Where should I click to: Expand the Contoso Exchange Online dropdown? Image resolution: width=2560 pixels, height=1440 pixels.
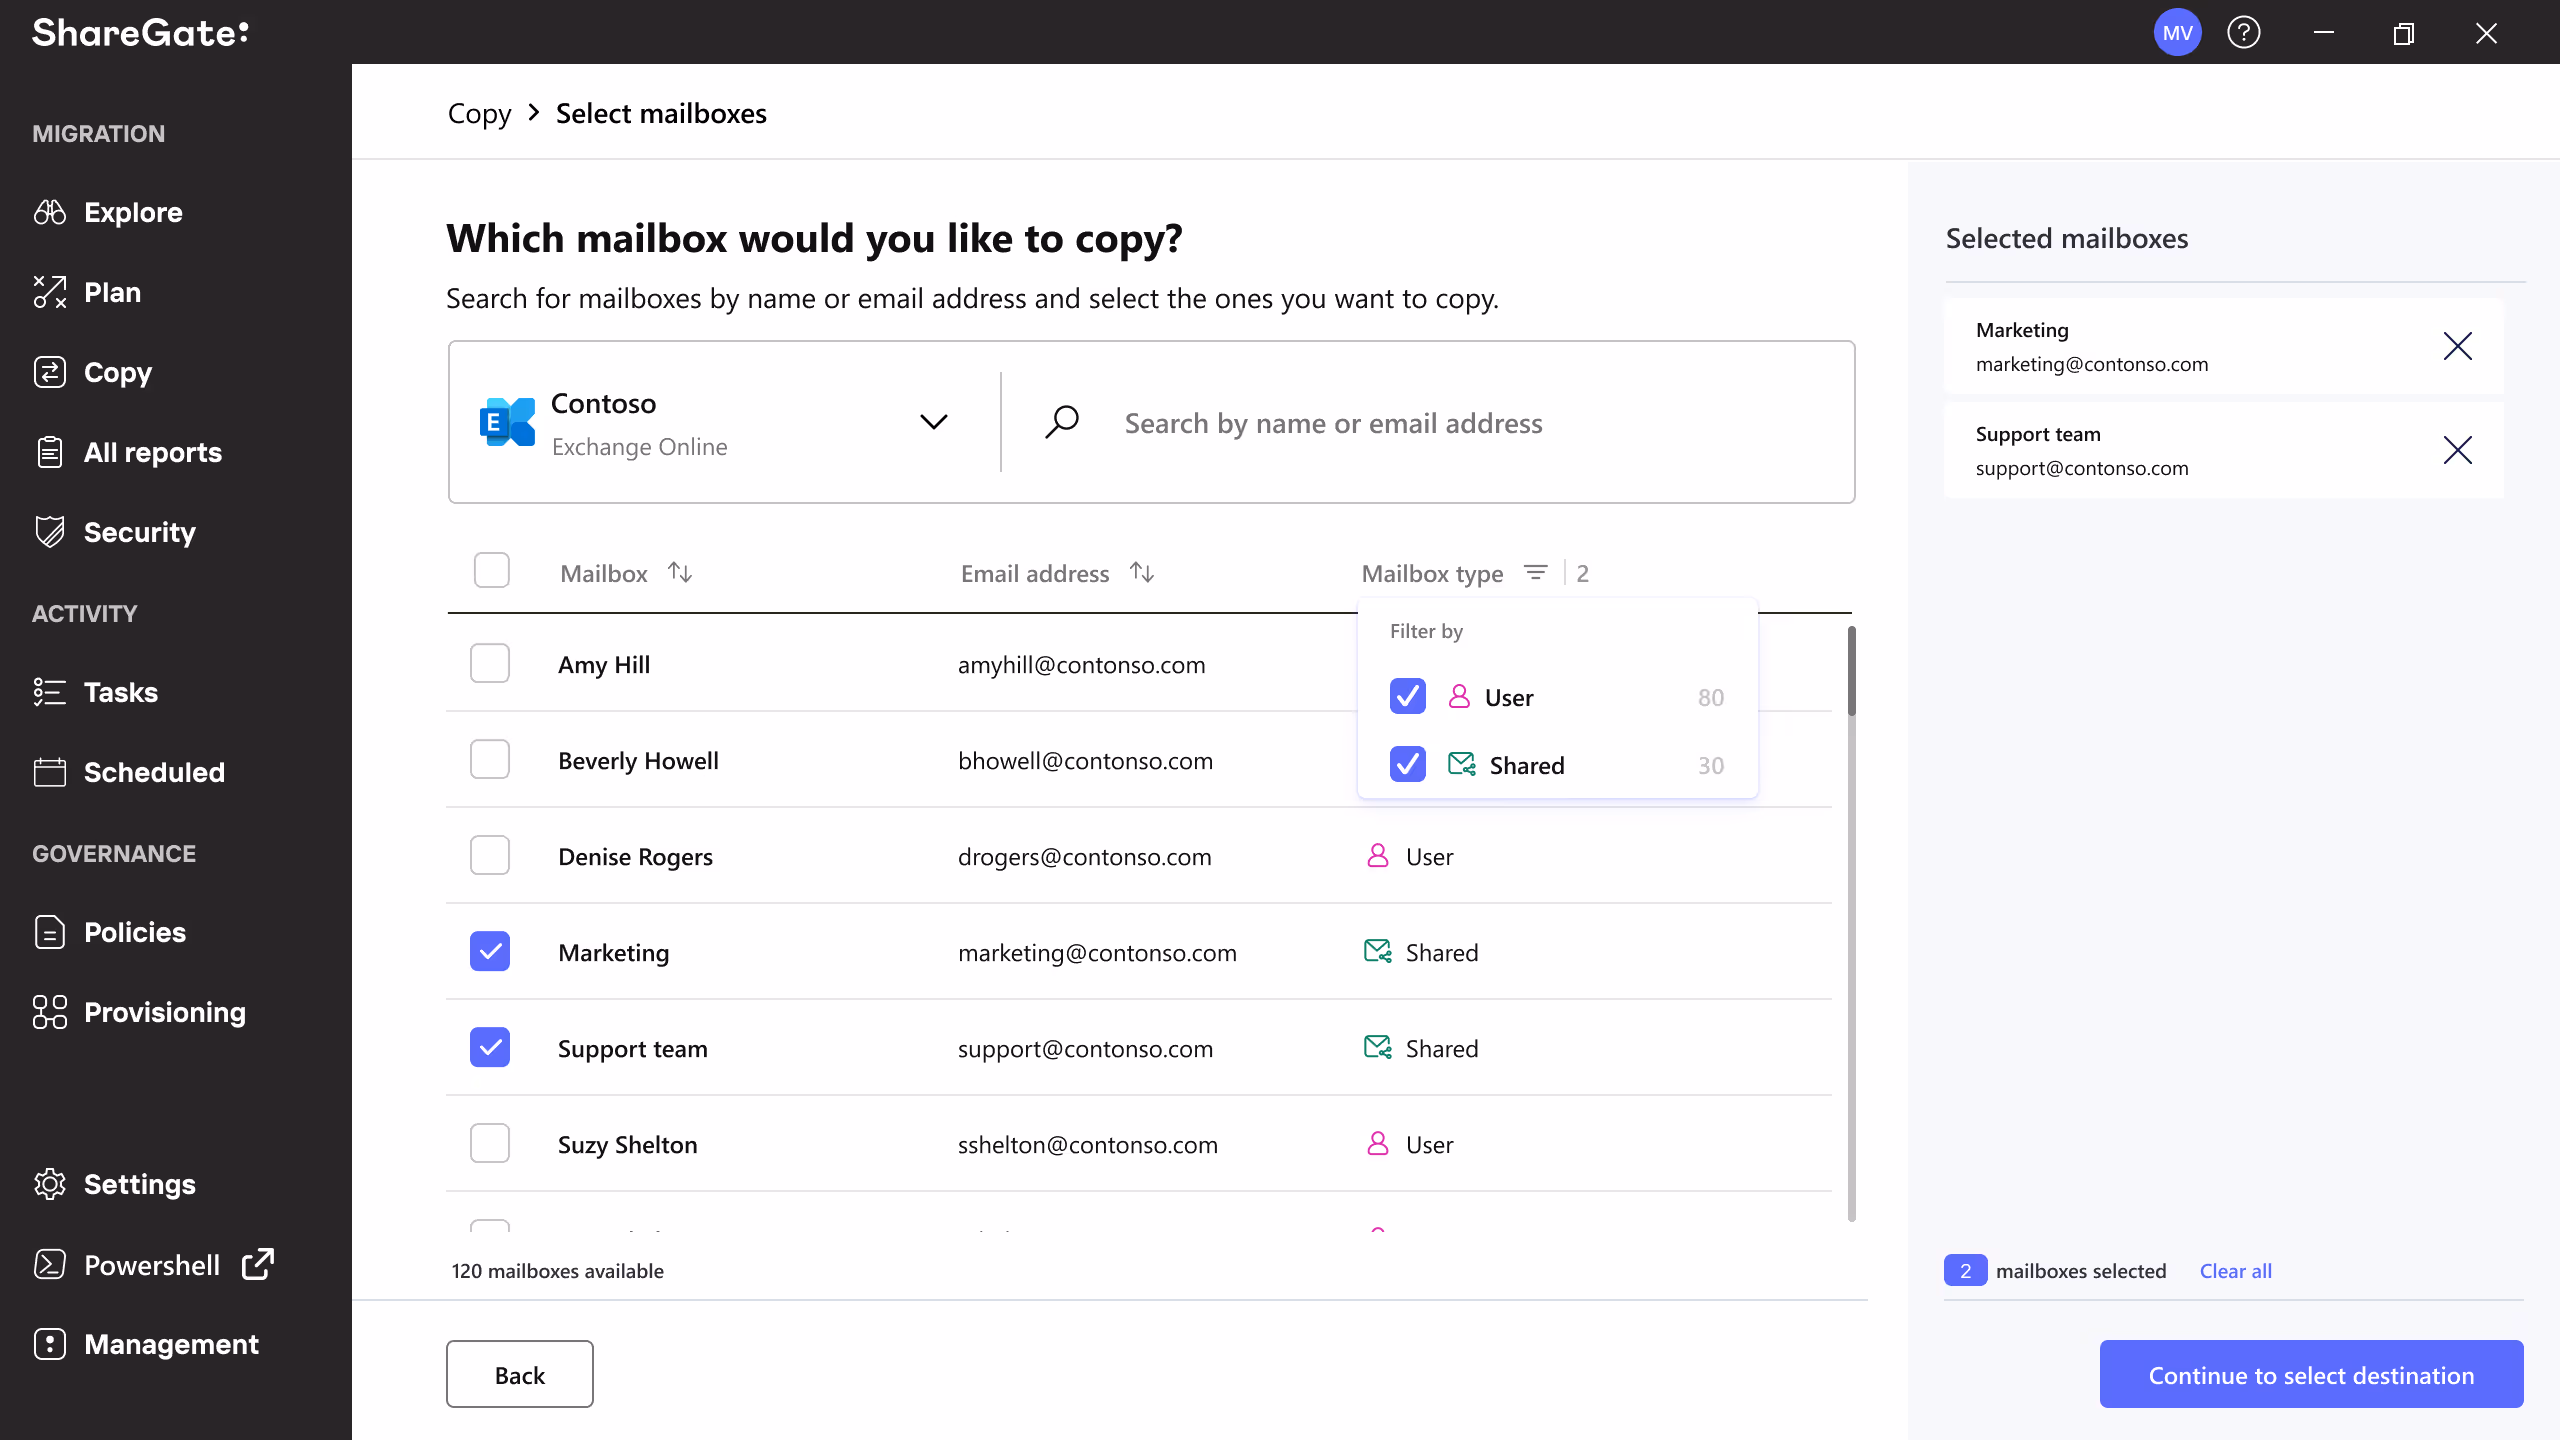coord(933,422)
